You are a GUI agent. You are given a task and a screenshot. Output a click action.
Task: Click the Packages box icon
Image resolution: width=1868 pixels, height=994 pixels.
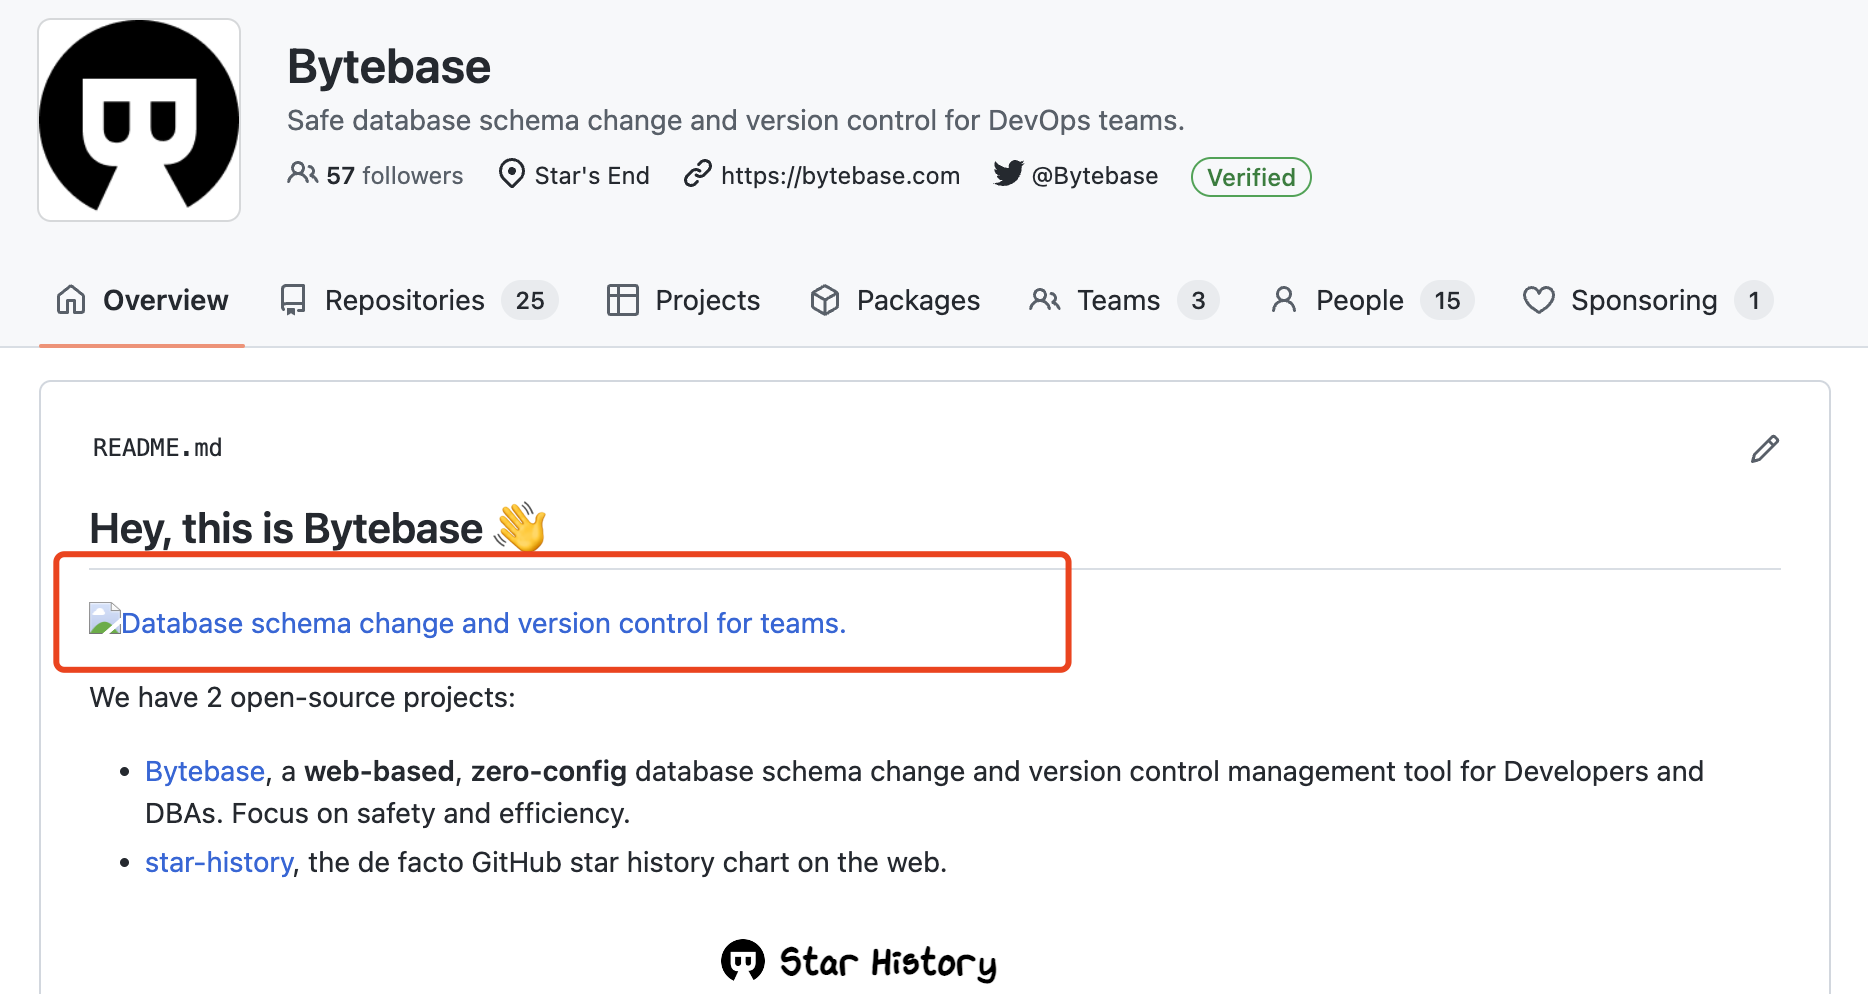(825, 300)
